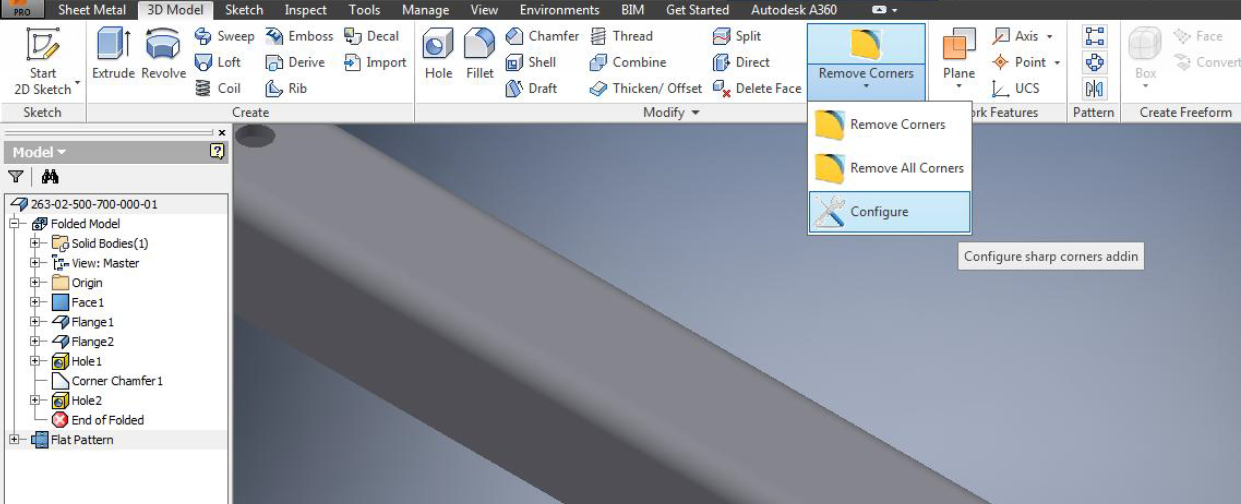The image size is (1241, 504).
Task: Click the browser filter funnel icon
Action: click(16, 177)
